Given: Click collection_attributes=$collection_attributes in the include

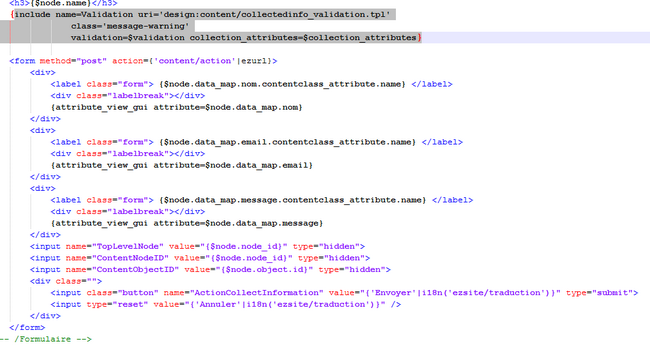Looking at the screenshot, I should click(303, 38).
